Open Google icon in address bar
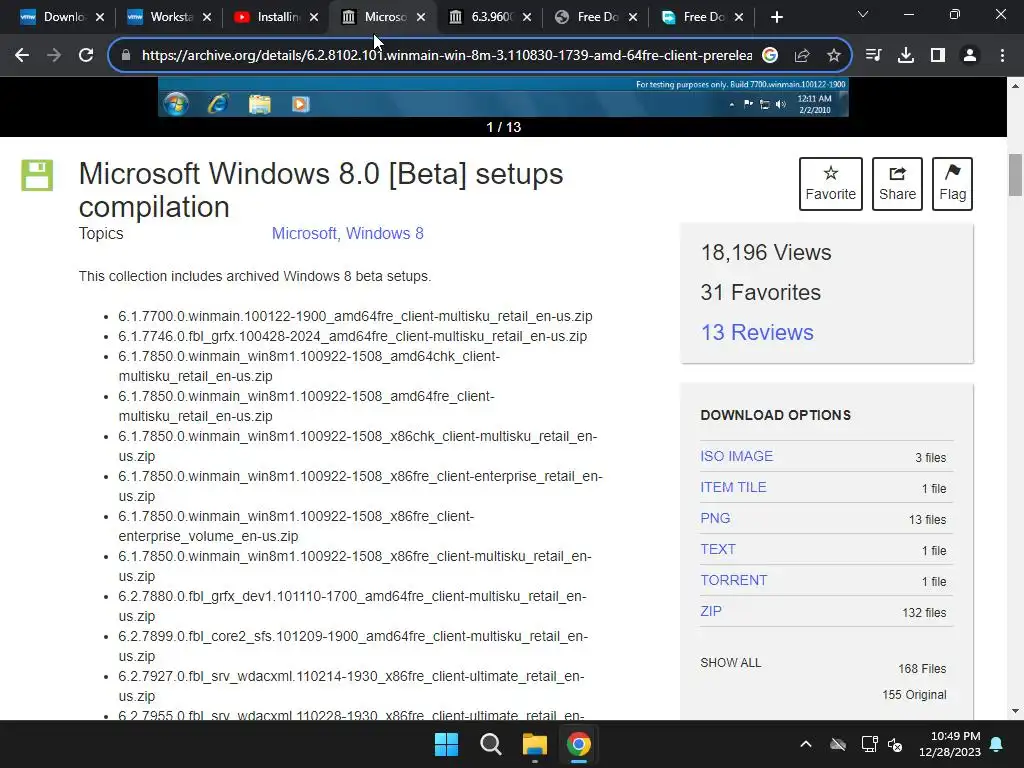1024x768 pixels. coord(770,56)
